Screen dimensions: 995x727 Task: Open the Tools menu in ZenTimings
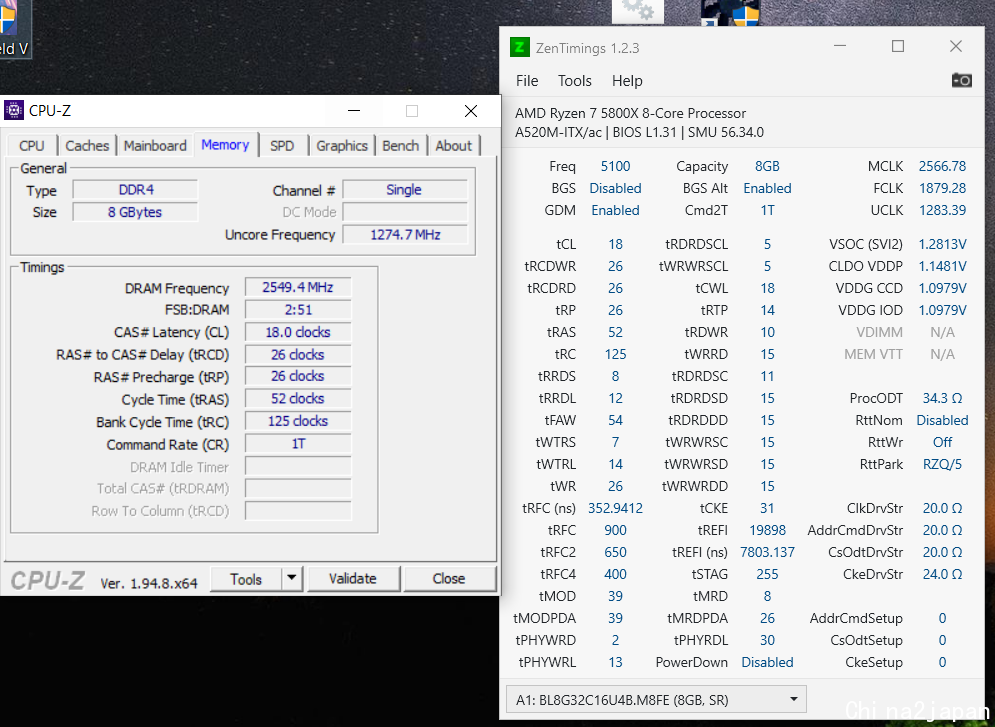(575, 81)
